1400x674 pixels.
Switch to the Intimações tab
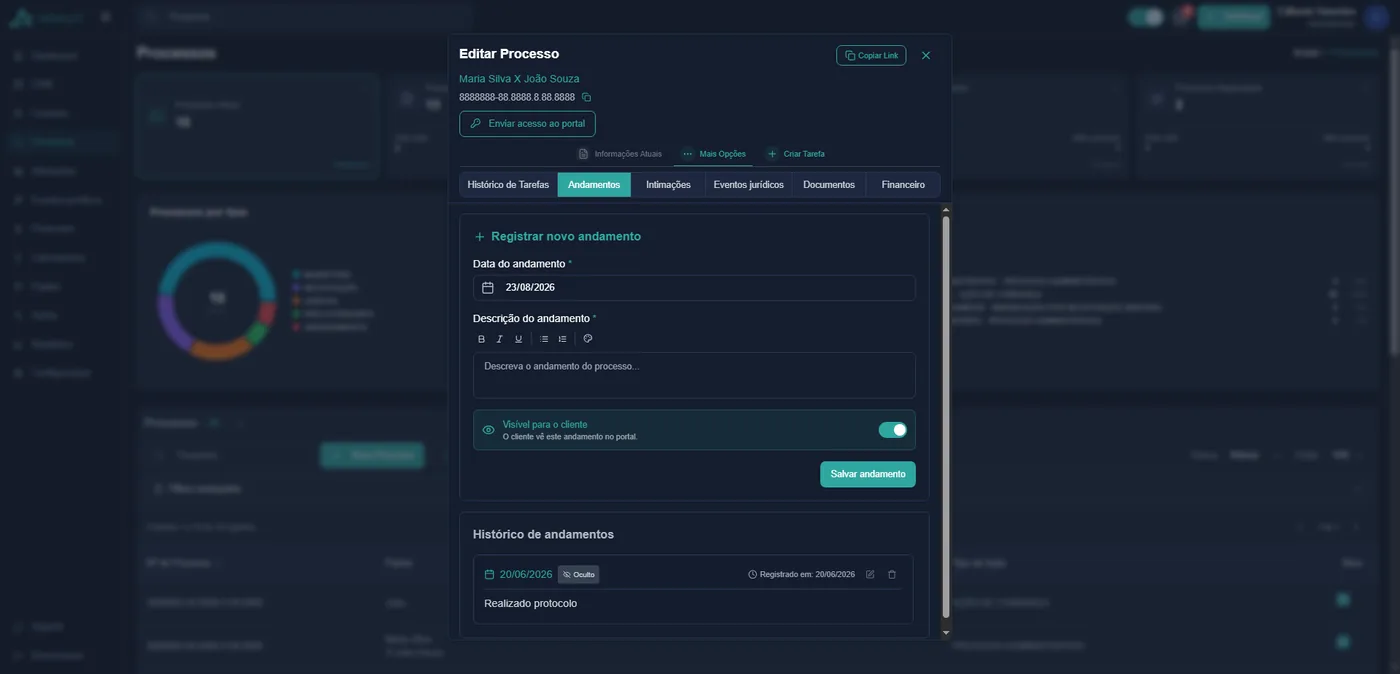tap(668, 184)
